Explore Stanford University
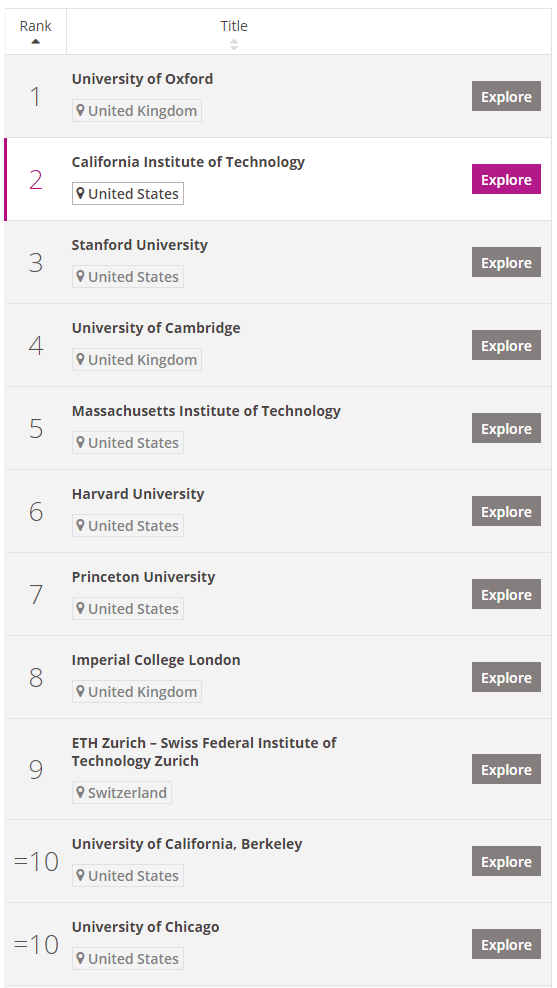The height and width of the screenshot is (988, 557). [x=506, y=262]
